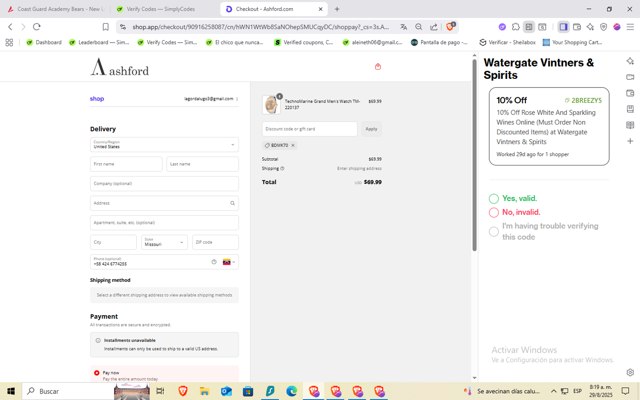640x400 pixels.
Task: Click the watch product thumbnail
Action: [271, 104]
